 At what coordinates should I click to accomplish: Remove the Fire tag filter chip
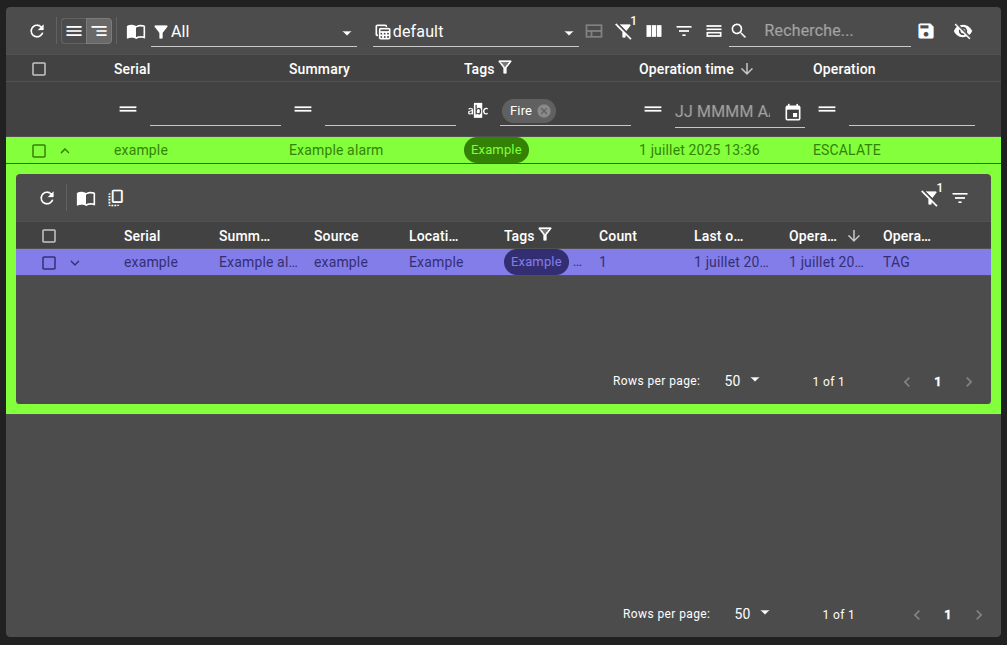click(544, 110)
